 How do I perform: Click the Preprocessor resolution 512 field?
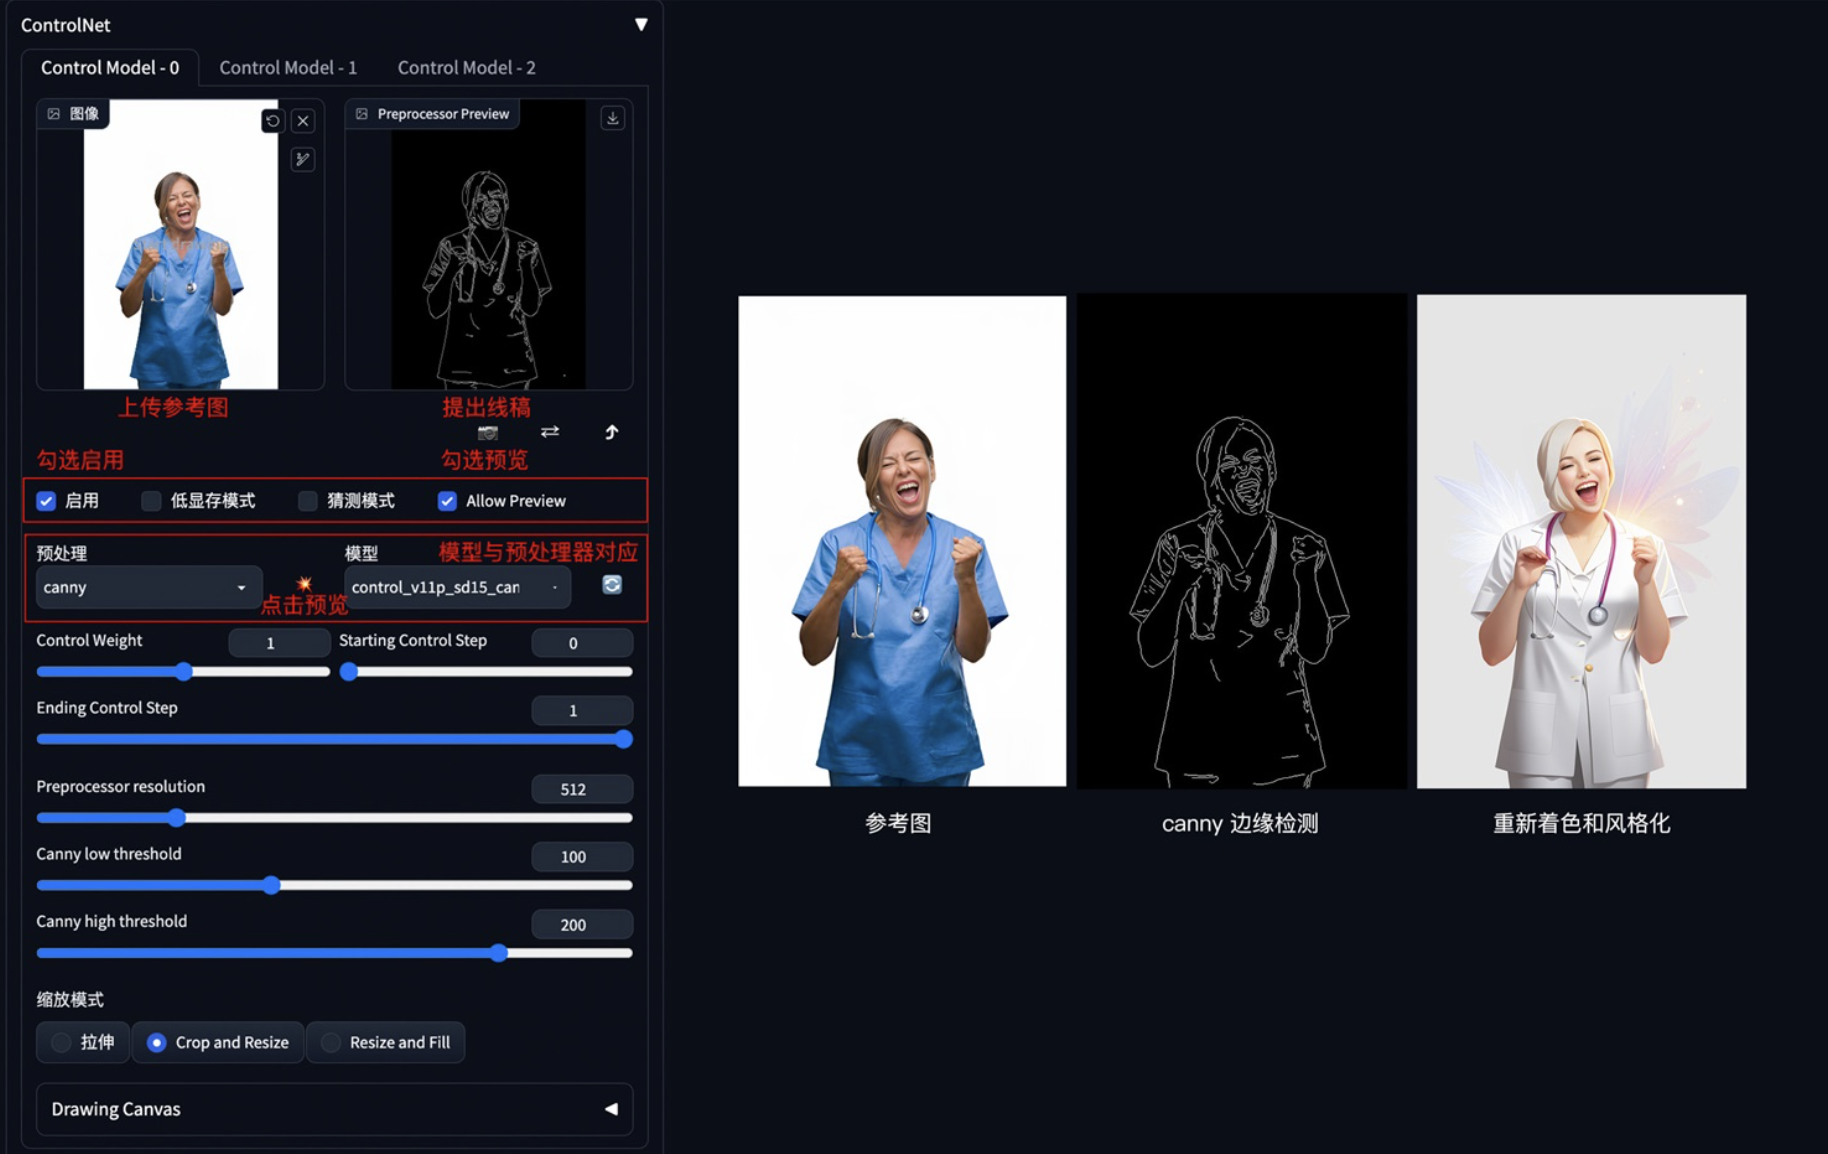(x=582, y=789)
